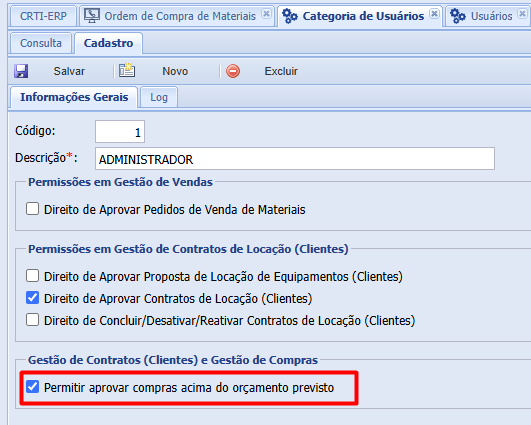The width and height of the screenshot is (531, 425).
Task: Close the Usuários tab
Action: tap(523, 14)
